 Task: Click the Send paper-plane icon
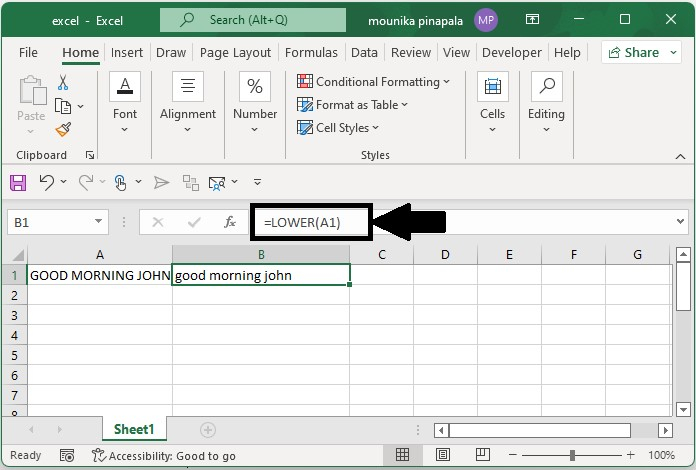161,182
